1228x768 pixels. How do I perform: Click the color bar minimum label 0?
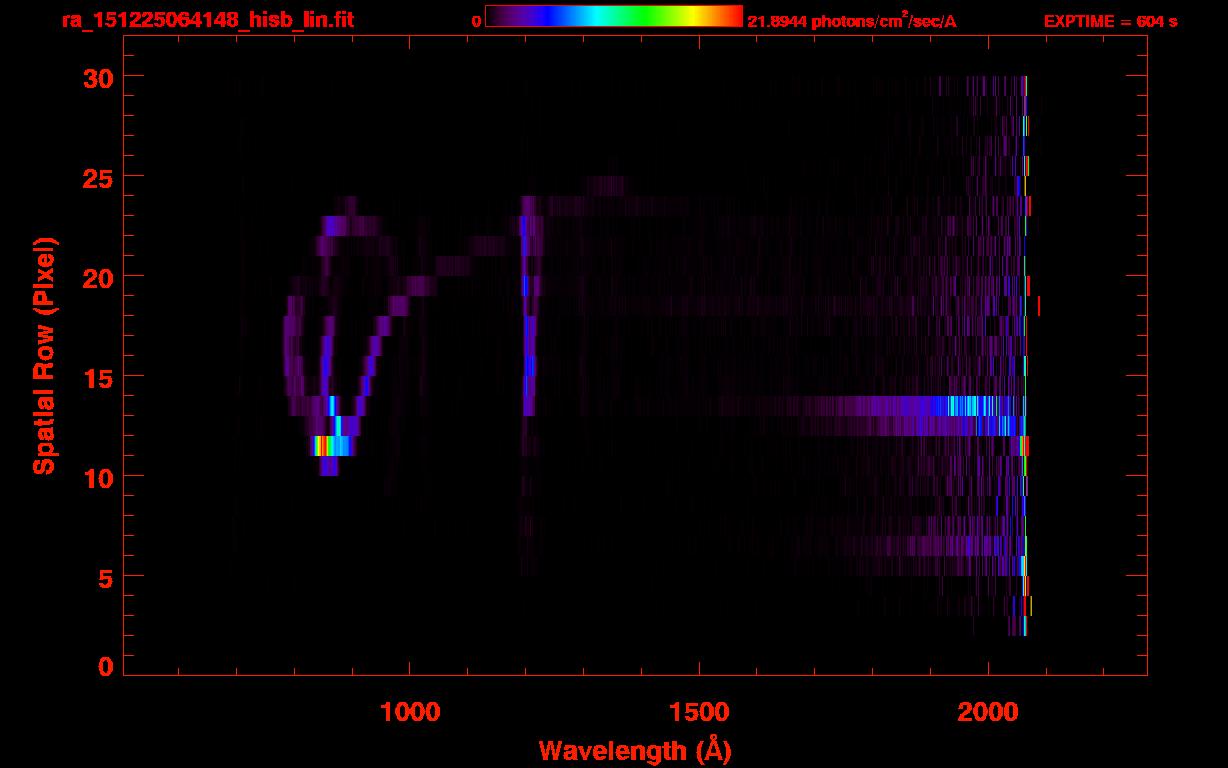[x=477, y=21]
